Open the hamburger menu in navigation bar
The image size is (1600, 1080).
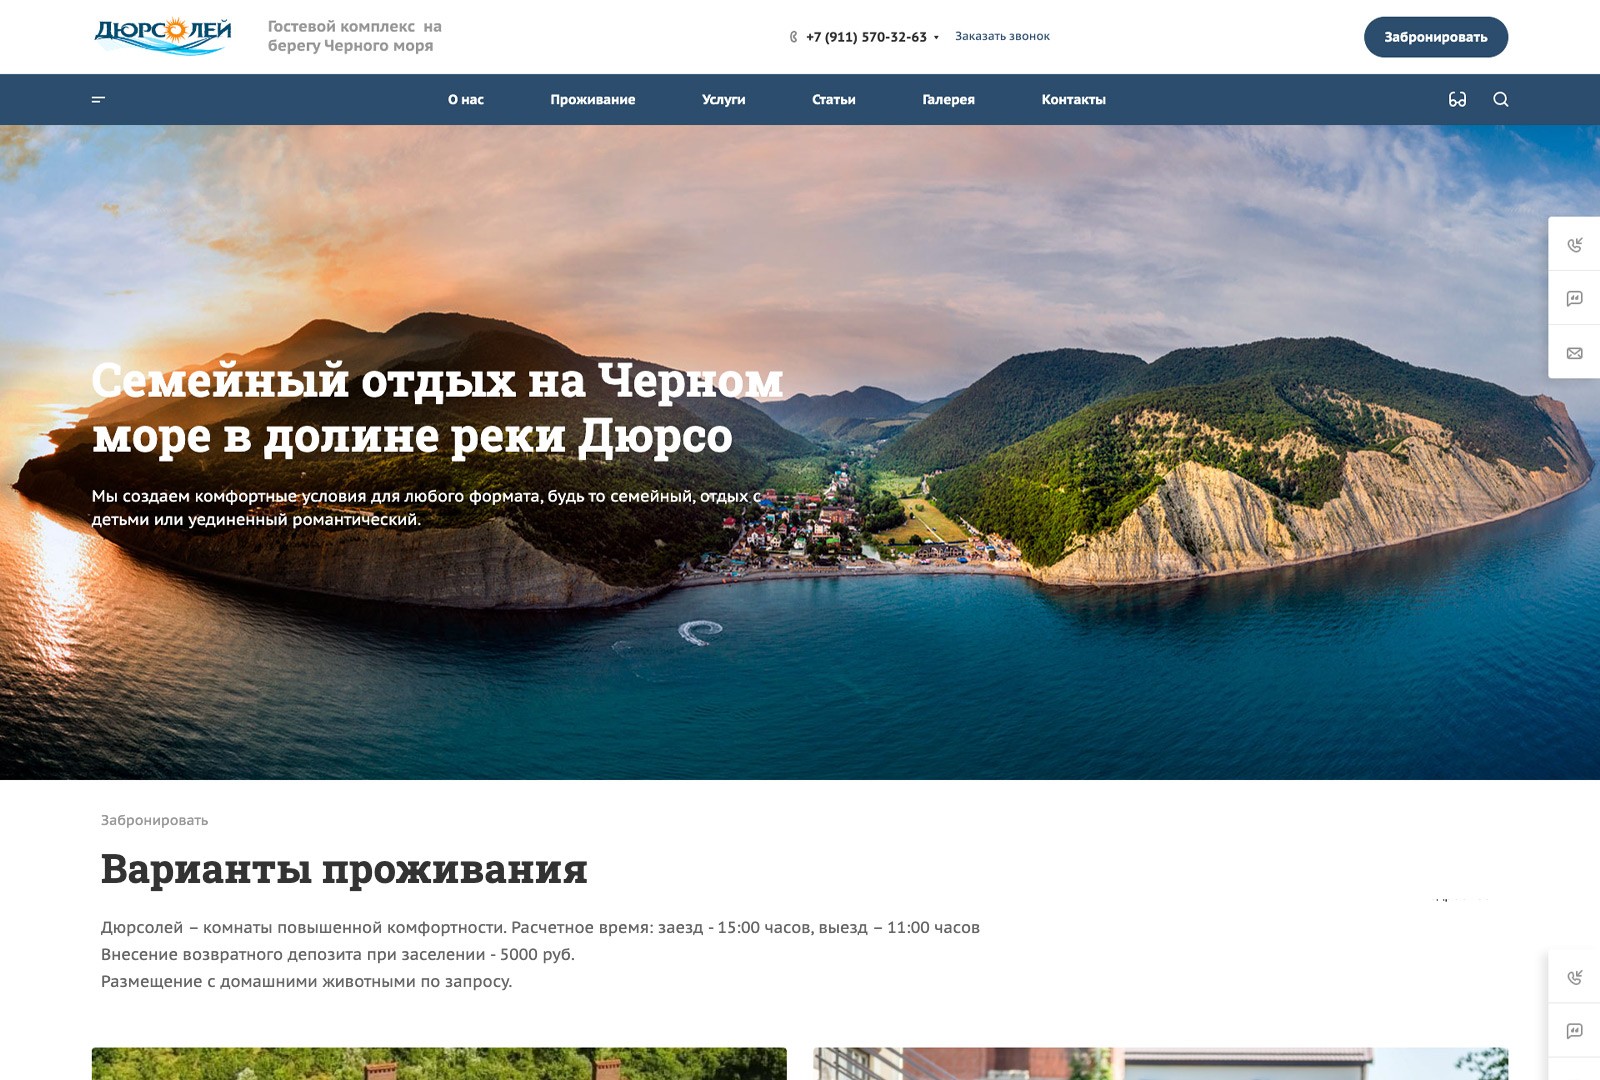pyautogui.click(x=98, y=99)
